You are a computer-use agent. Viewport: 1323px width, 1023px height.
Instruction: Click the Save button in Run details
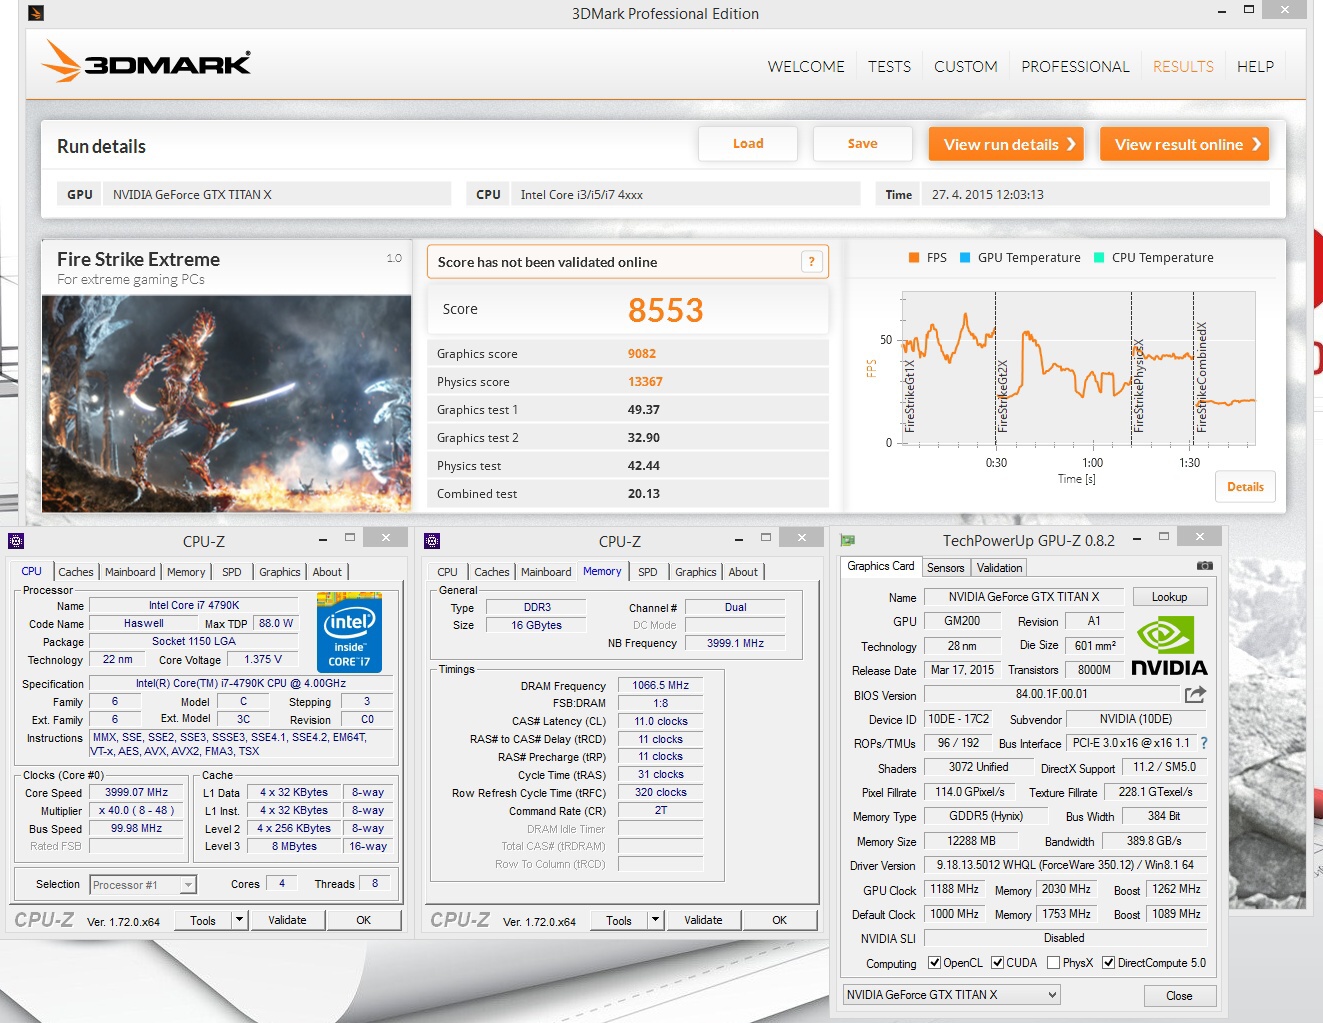pyautogui.click(x=862, y=144)
